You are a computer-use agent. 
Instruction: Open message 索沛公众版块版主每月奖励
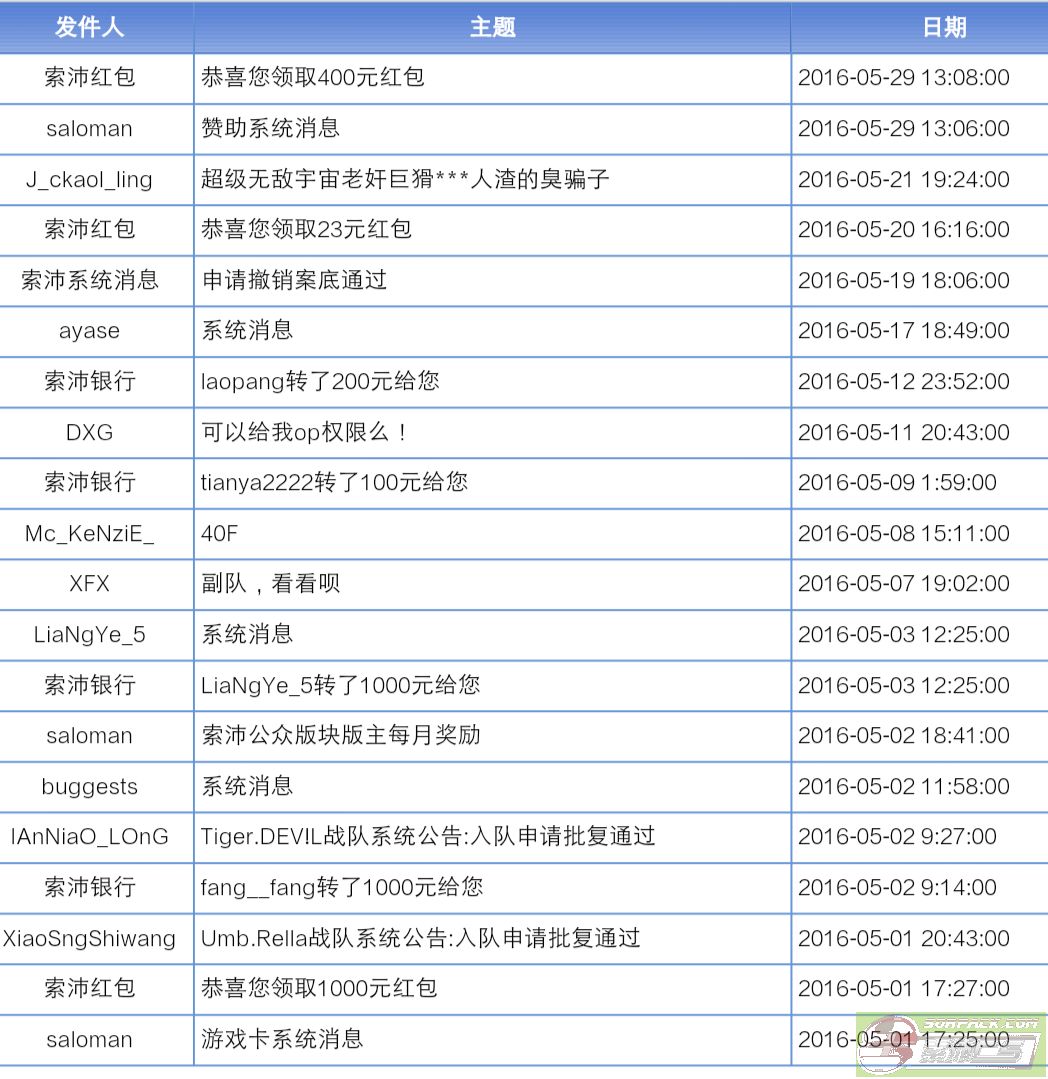(341, 736)
